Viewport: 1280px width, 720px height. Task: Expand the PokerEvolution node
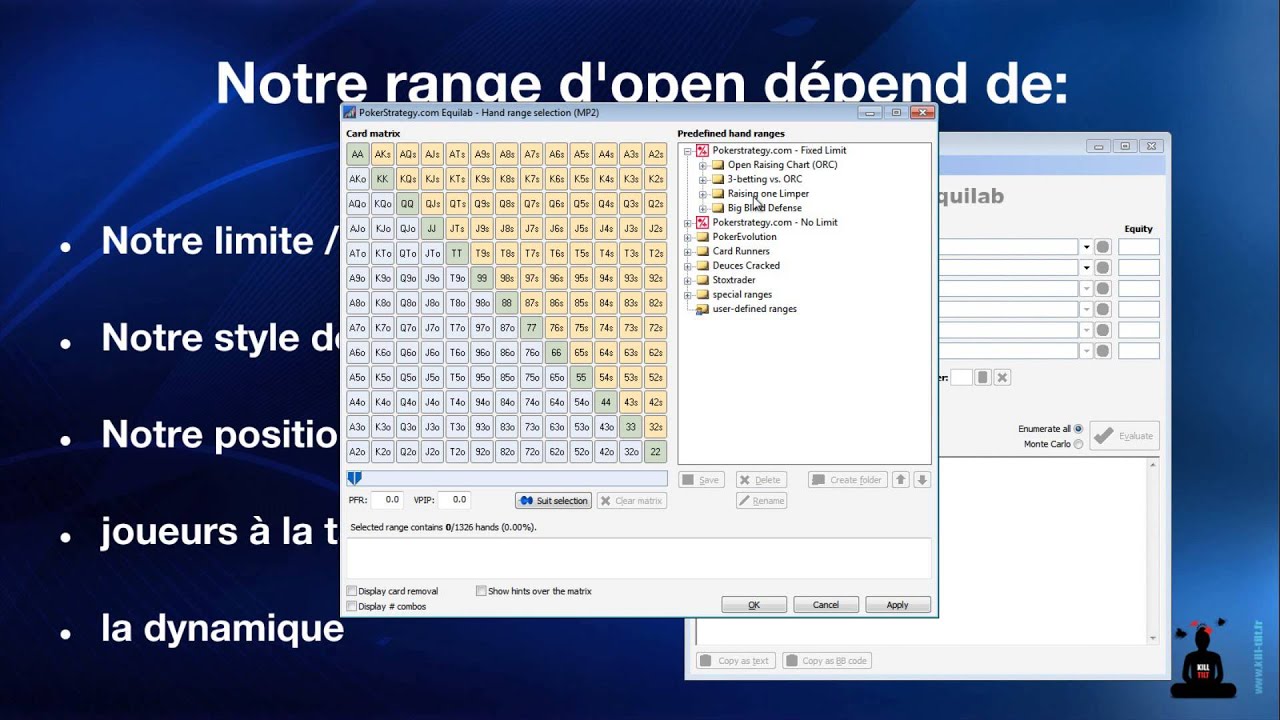coord(688,237)
